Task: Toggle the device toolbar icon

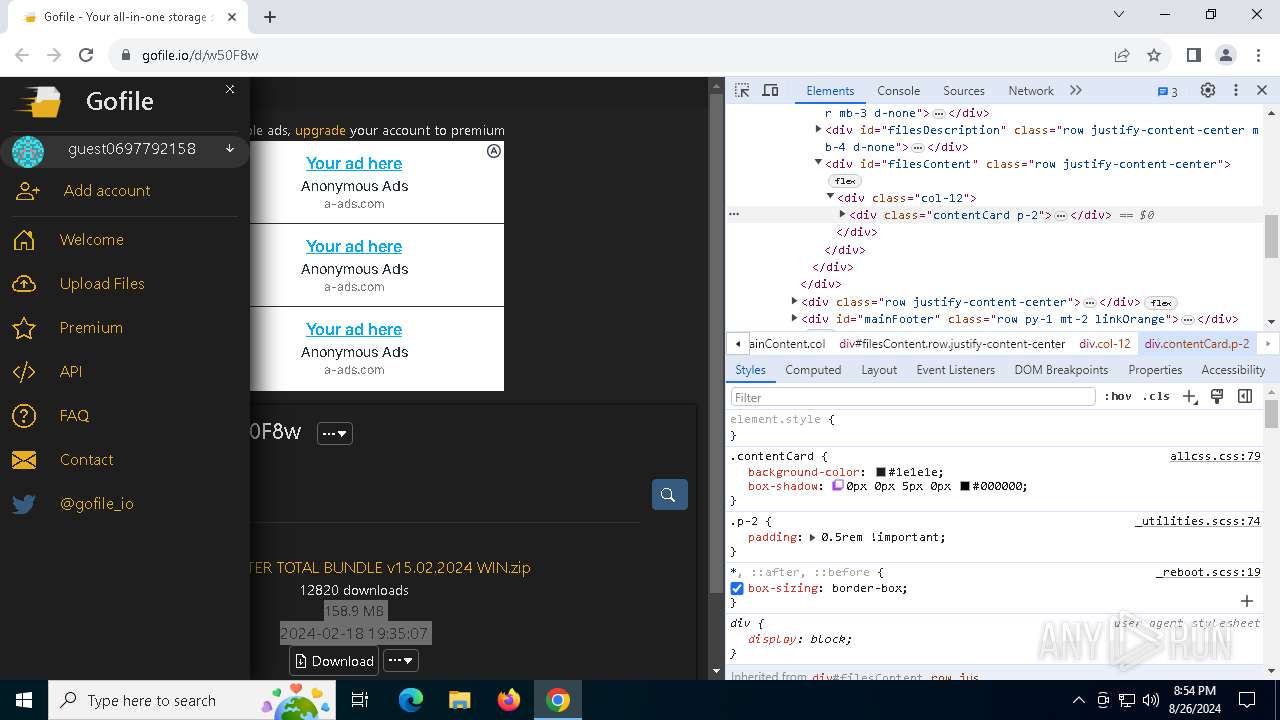Action: (x=770, y=90)
